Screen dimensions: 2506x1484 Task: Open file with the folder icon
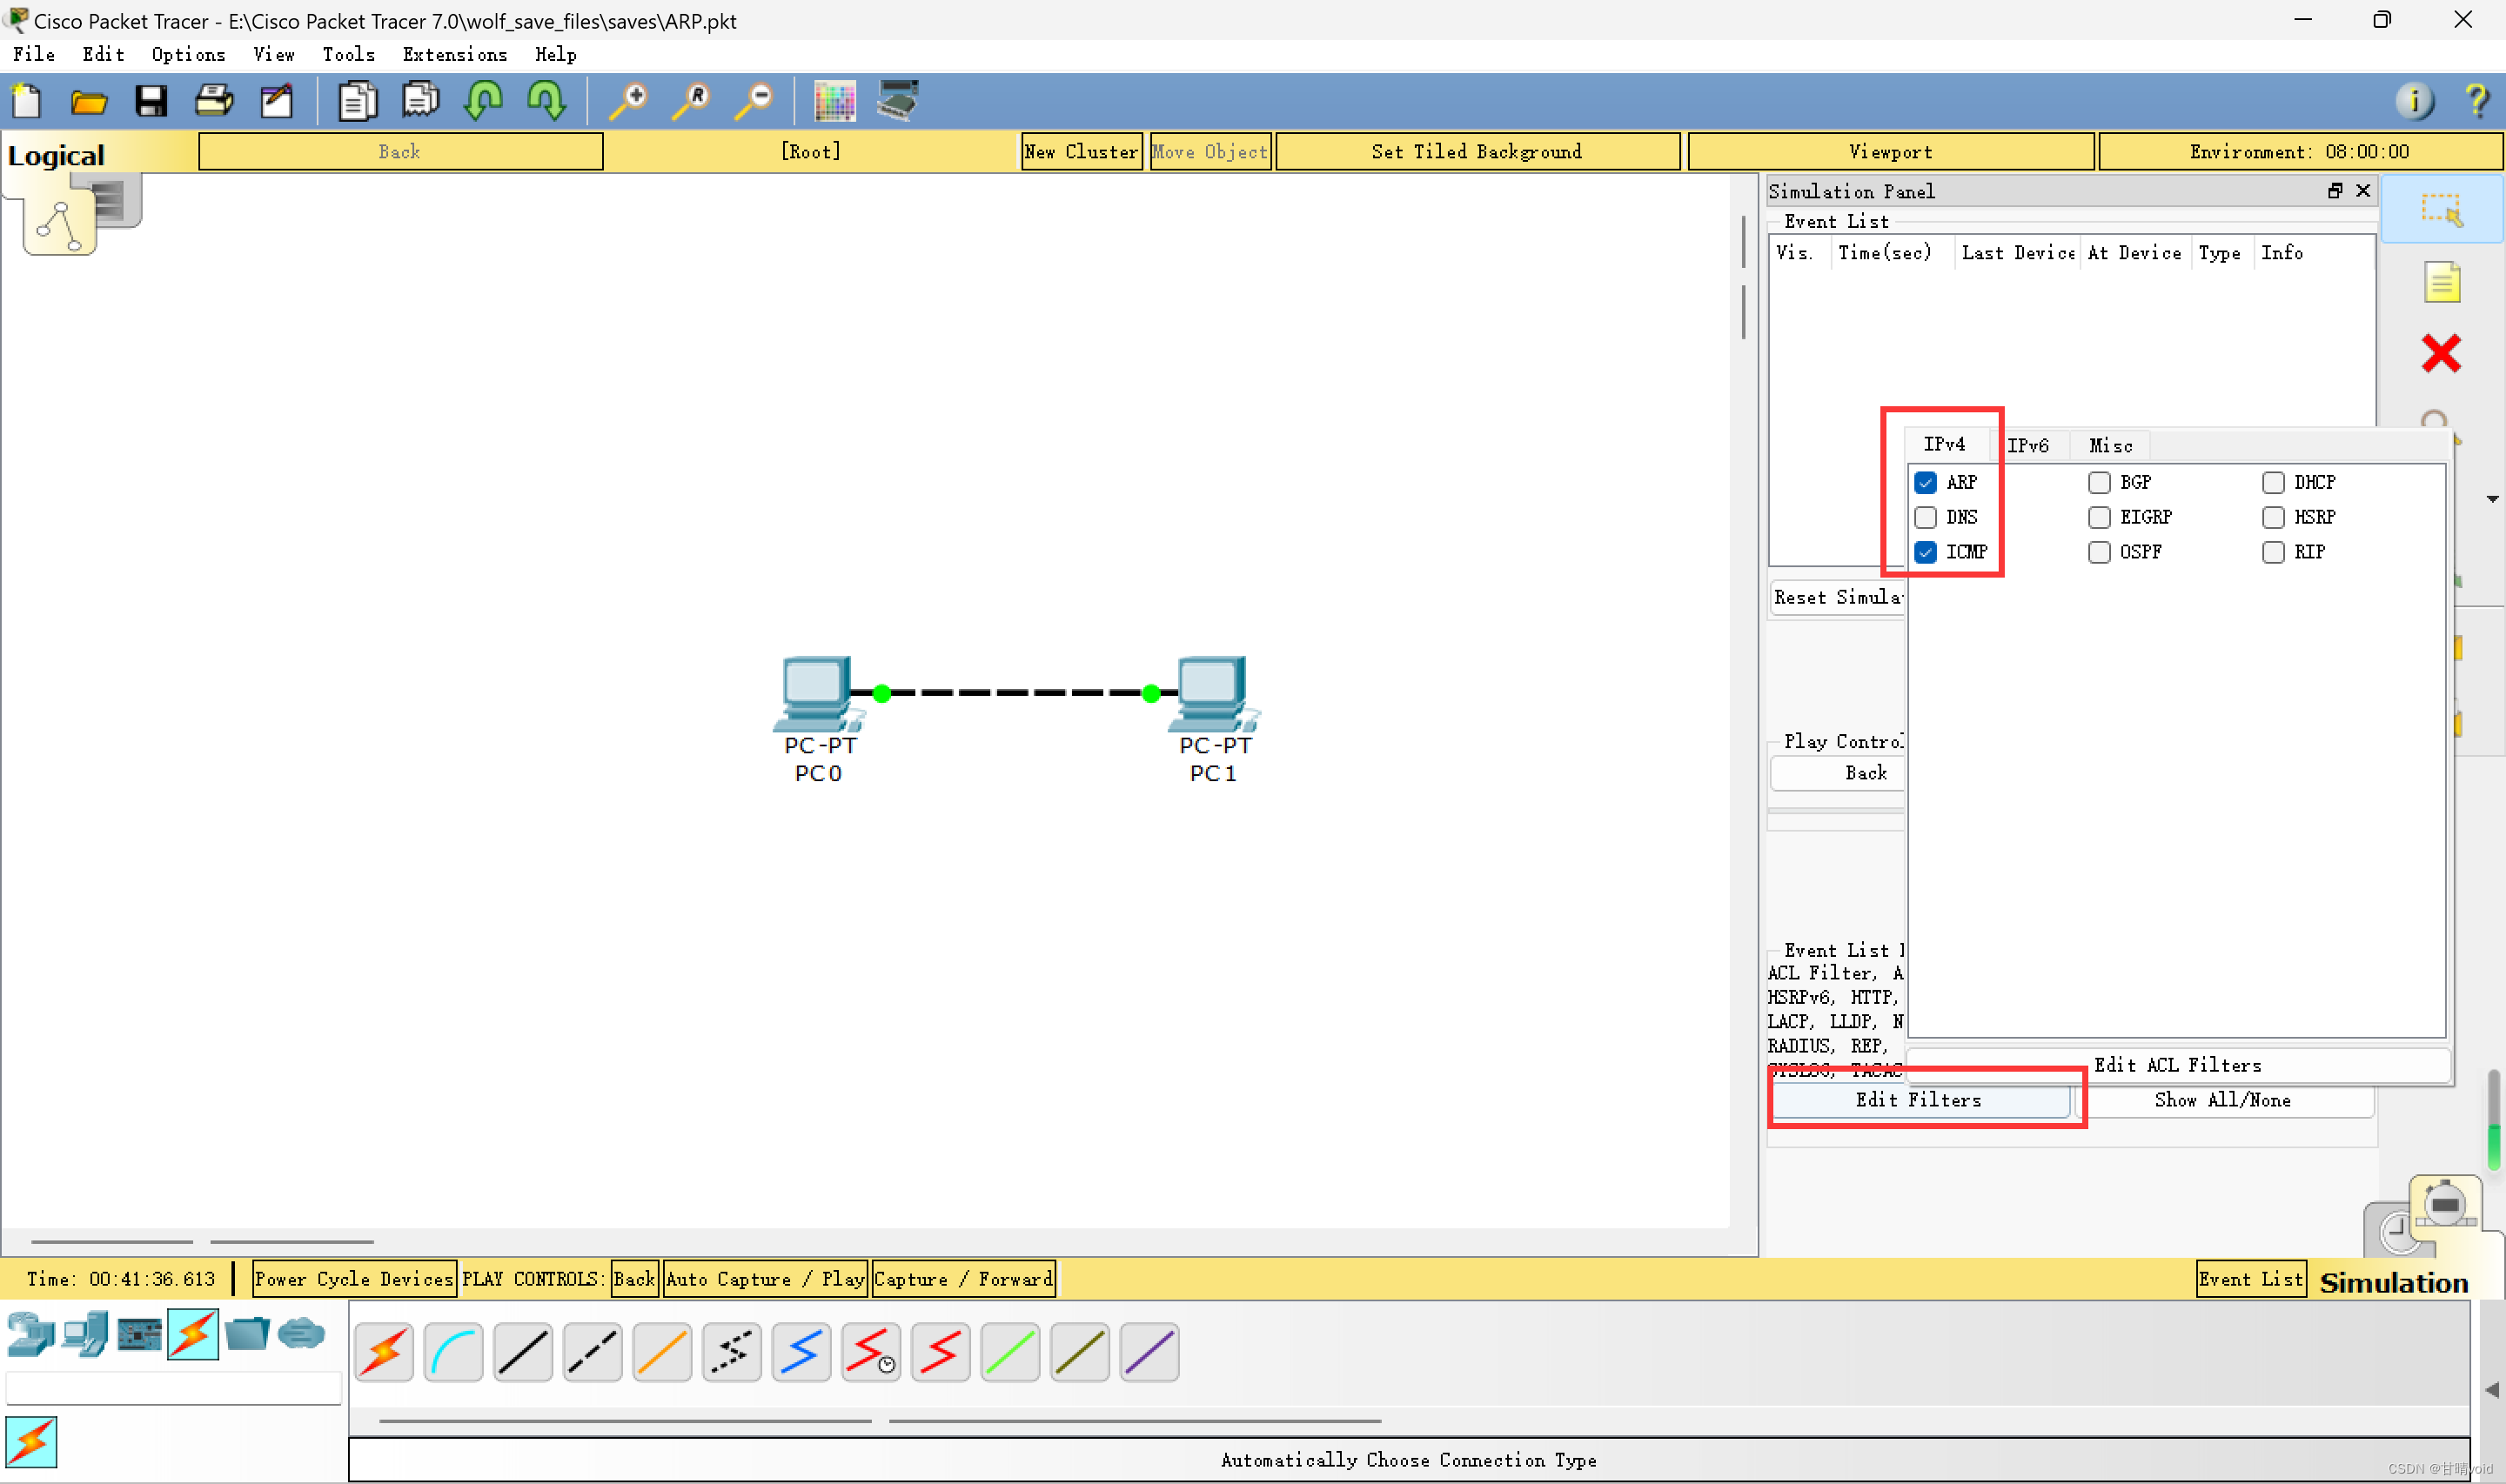[89, 101]
